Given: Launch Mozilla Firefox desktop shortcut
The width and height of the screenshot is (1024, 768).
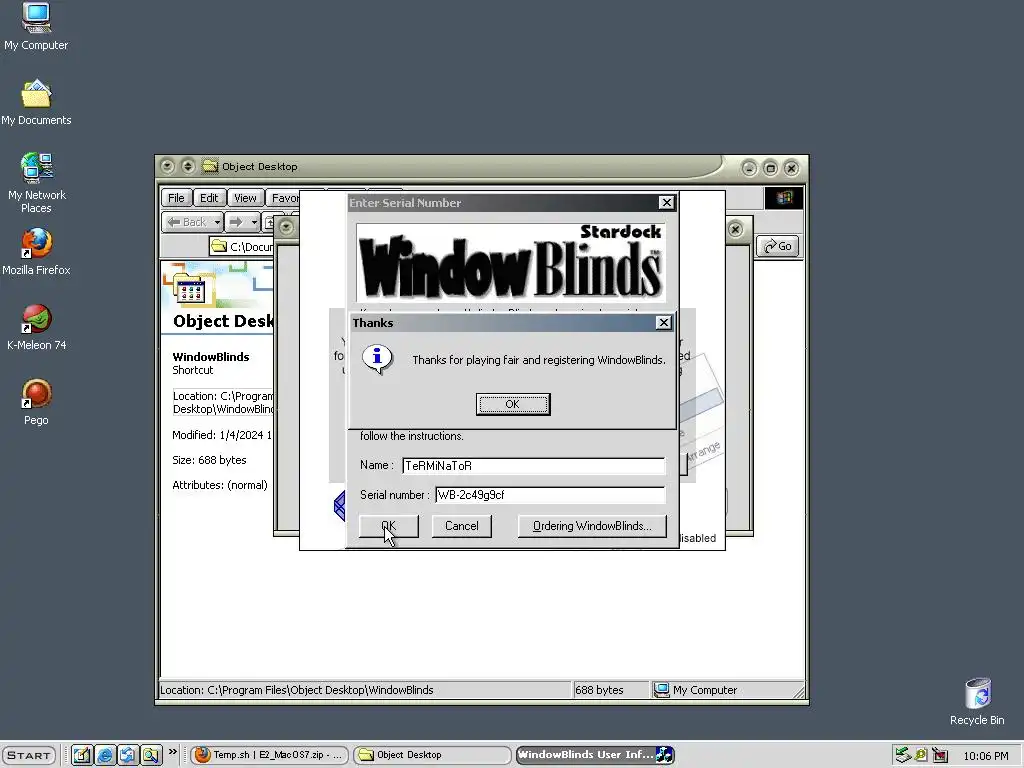Looking at the screenshot, I should click(36, 252).
